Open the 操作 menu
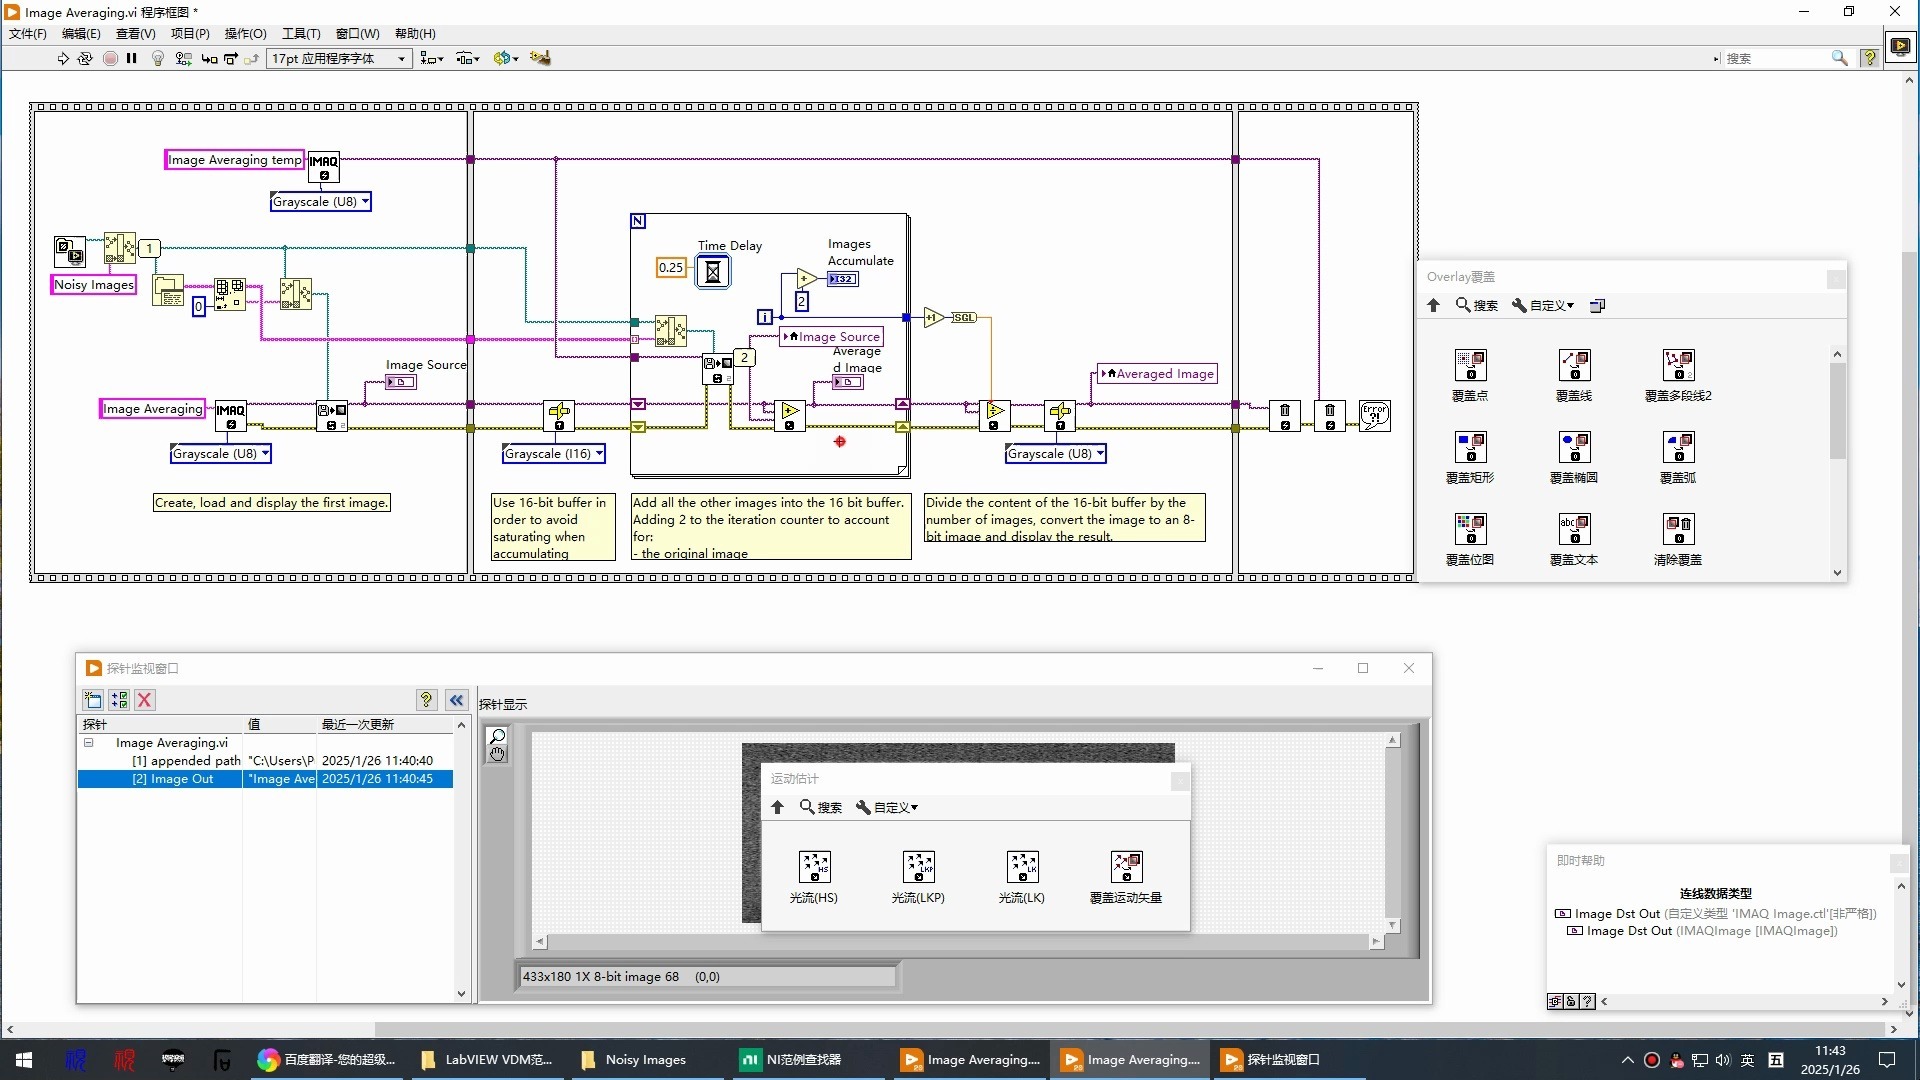 tap(244, 33)
